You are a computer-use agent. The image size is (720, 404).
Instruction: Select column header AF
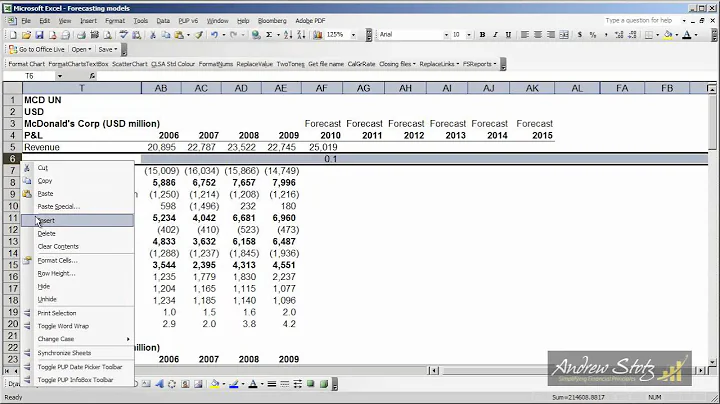click(x=321, y=88)
